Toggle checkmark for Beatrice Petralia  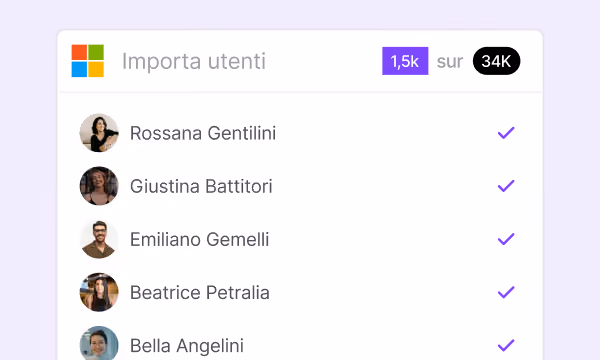pos(506,292)
